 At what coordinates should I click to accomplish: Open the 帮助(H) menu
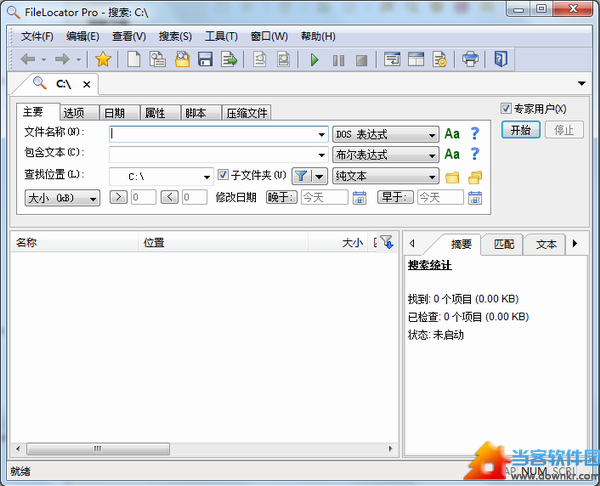coord(318,36)
